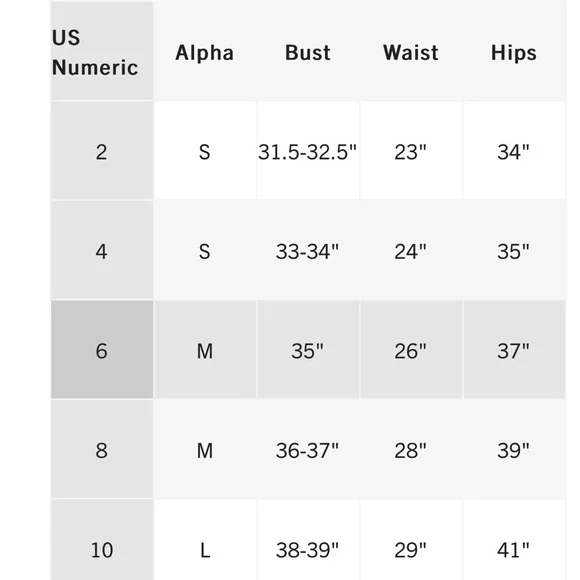
Task: Select US Numeric size 10 cell
Action: pos(102,540)
